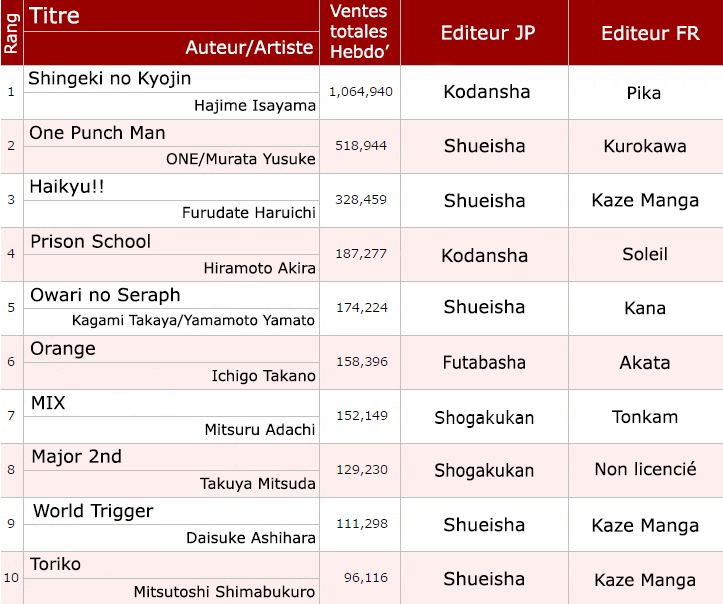This screenshot has height=604, width=723.
Task: Select the title 'Major 2nd'
Action: pos(77,457)
